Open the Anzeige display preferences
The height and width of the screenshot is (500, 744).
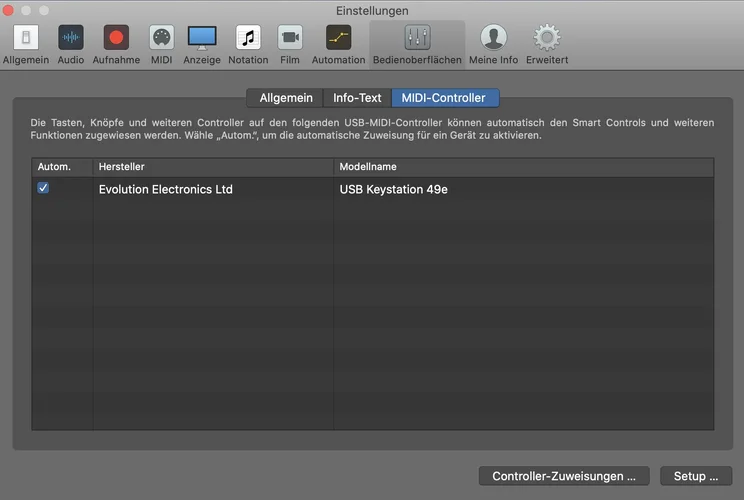[x=202, y=45]
